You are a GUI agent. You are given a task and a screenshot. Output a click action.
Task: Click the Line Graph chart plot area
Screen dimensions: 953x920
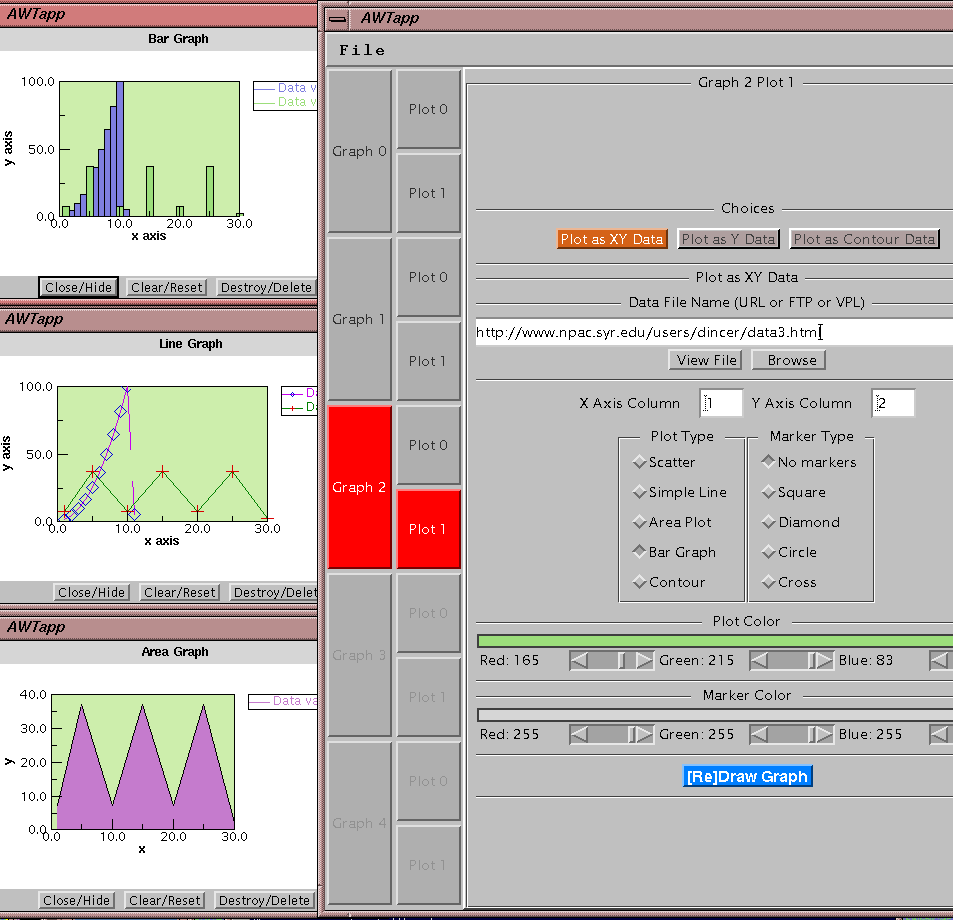[x=162, y=454]
